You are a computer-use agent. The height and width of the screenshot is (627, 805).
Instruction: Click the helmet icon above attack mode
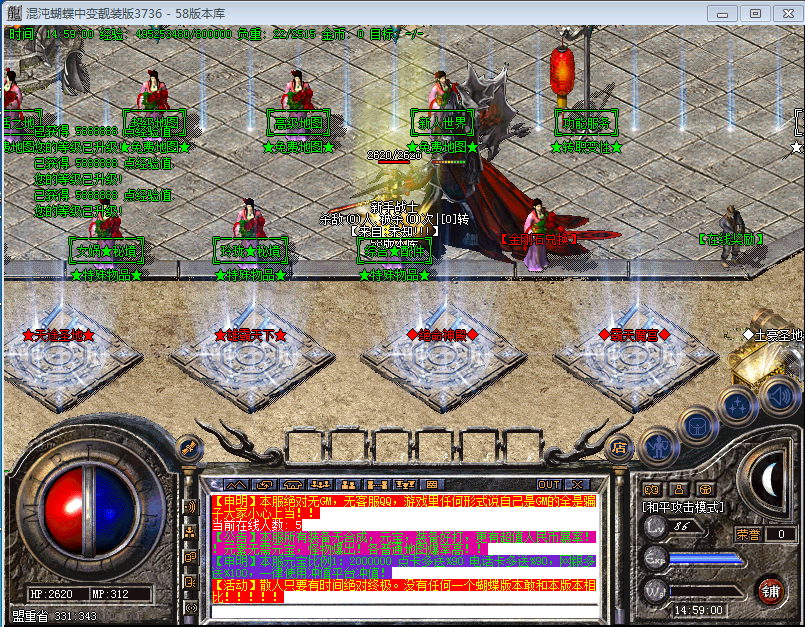coord(705,489)
